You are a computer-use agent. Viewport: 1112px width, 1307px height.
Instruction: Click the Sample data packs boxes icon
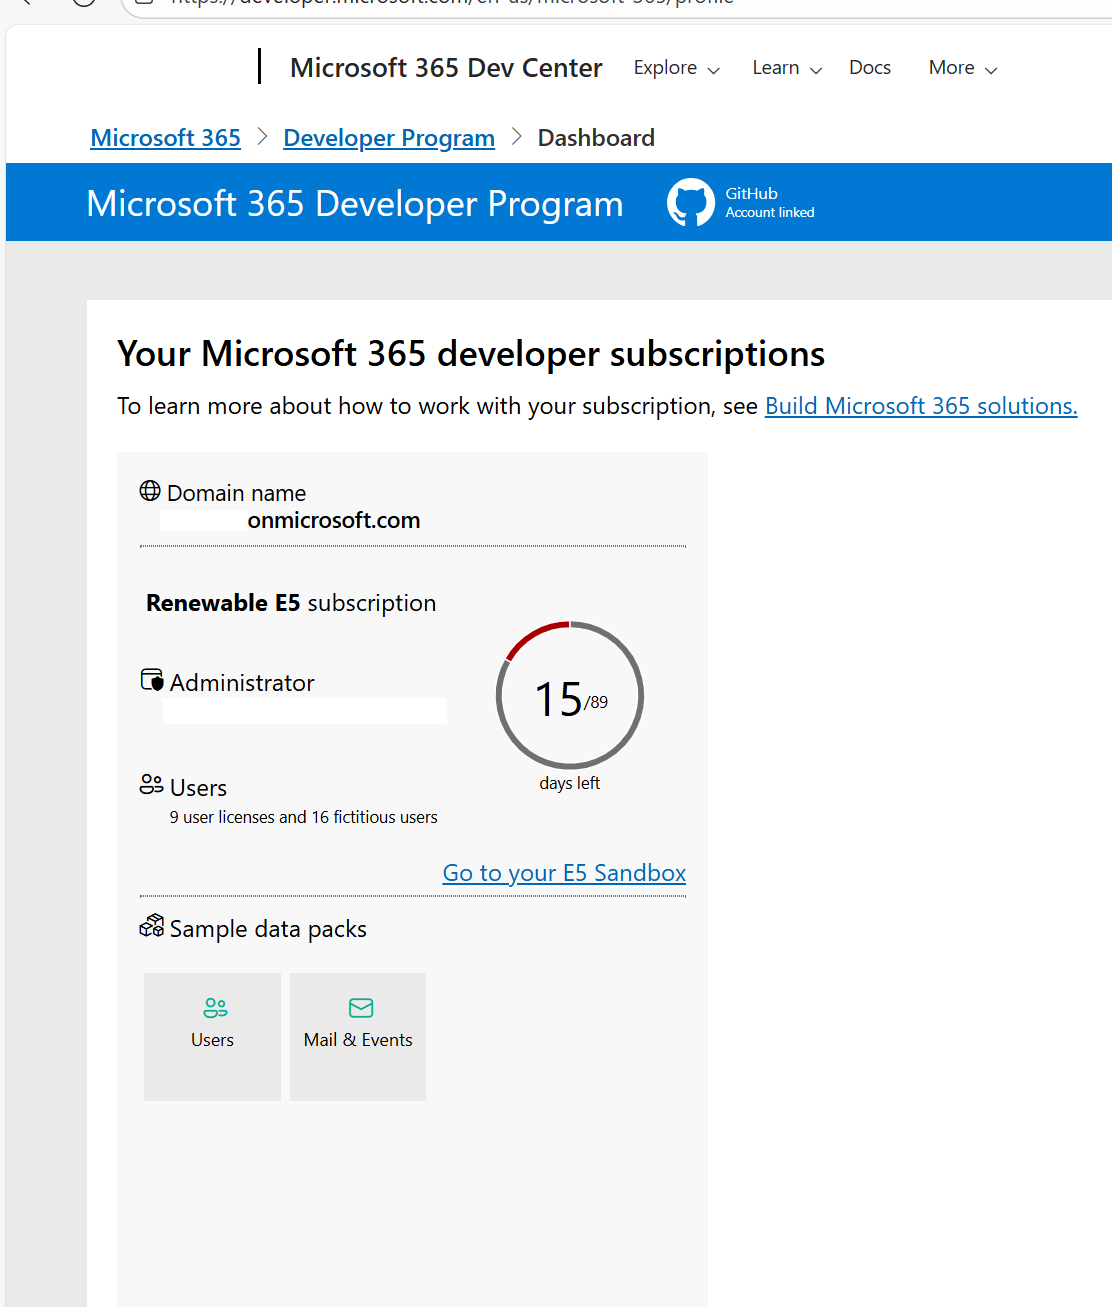[152, 926]
